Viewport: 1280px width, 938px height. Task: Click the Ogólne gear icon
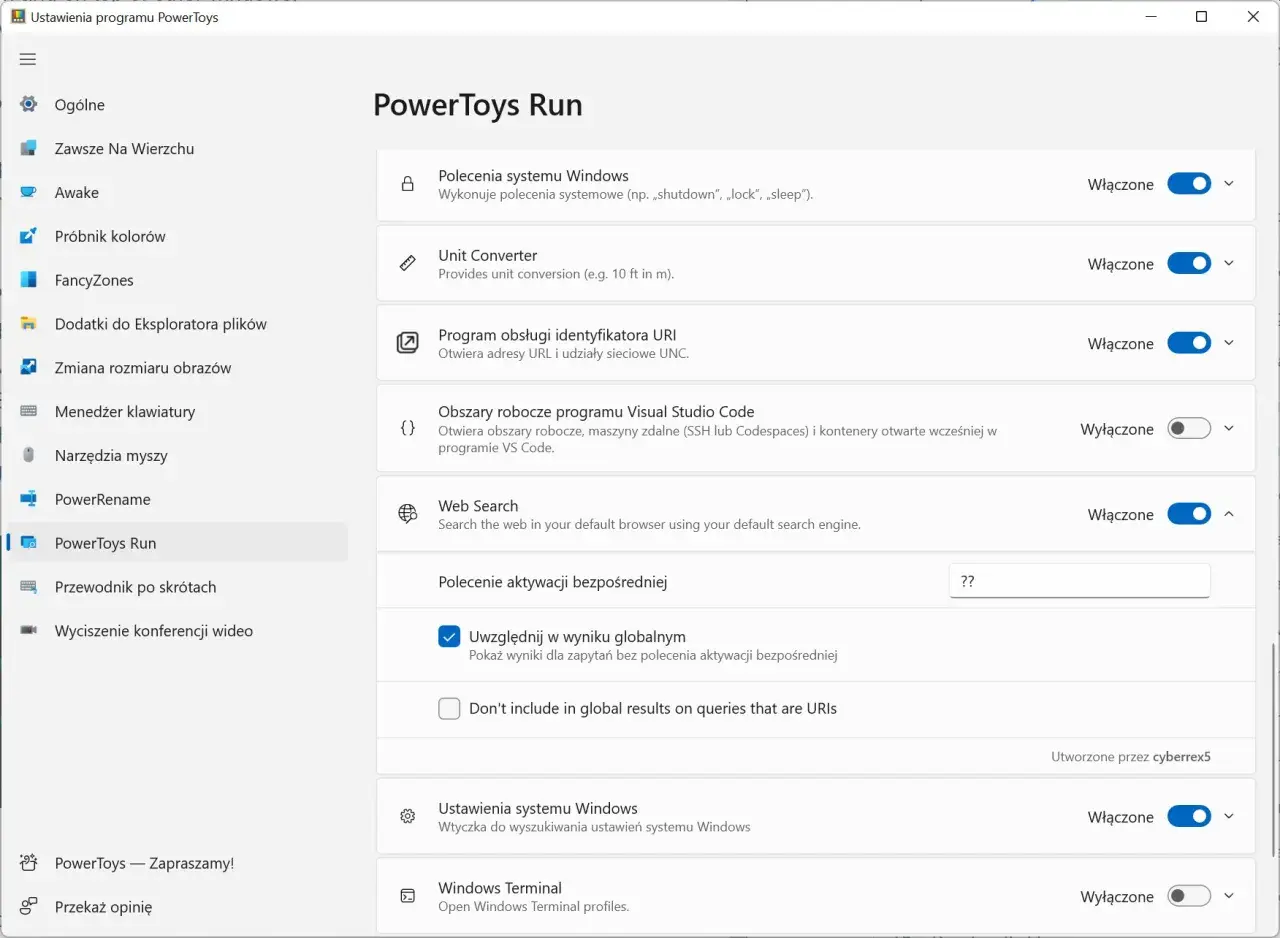(x=28, y=105)
